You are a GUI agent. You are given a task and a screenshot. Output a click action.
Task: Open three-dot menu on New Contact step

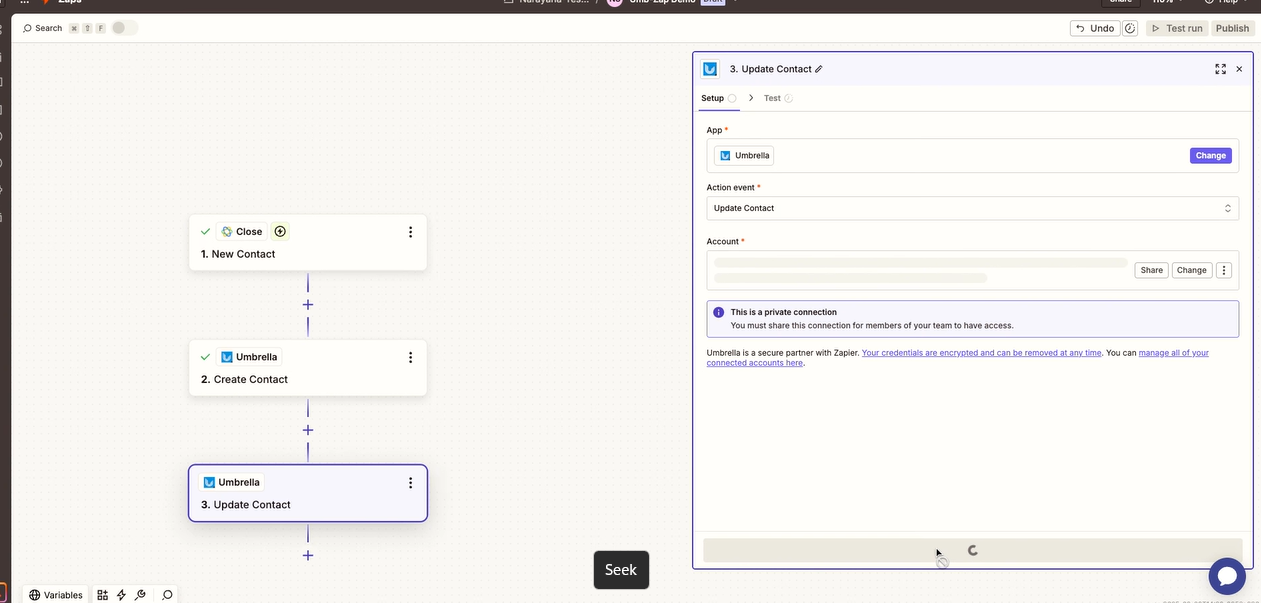point(410,232)
